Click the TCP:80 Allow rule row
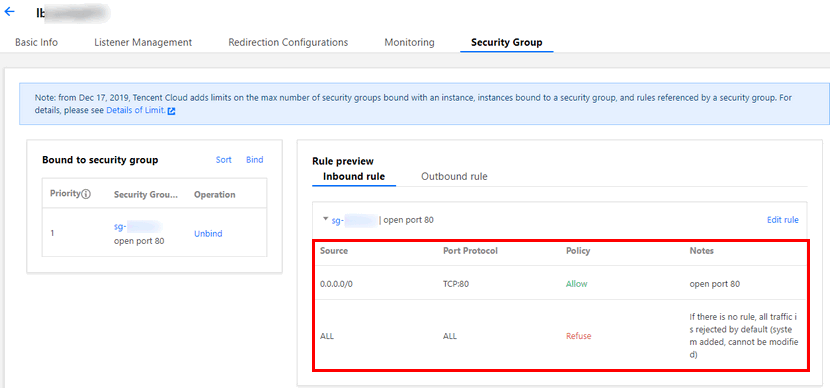 [x=560, y=284]
